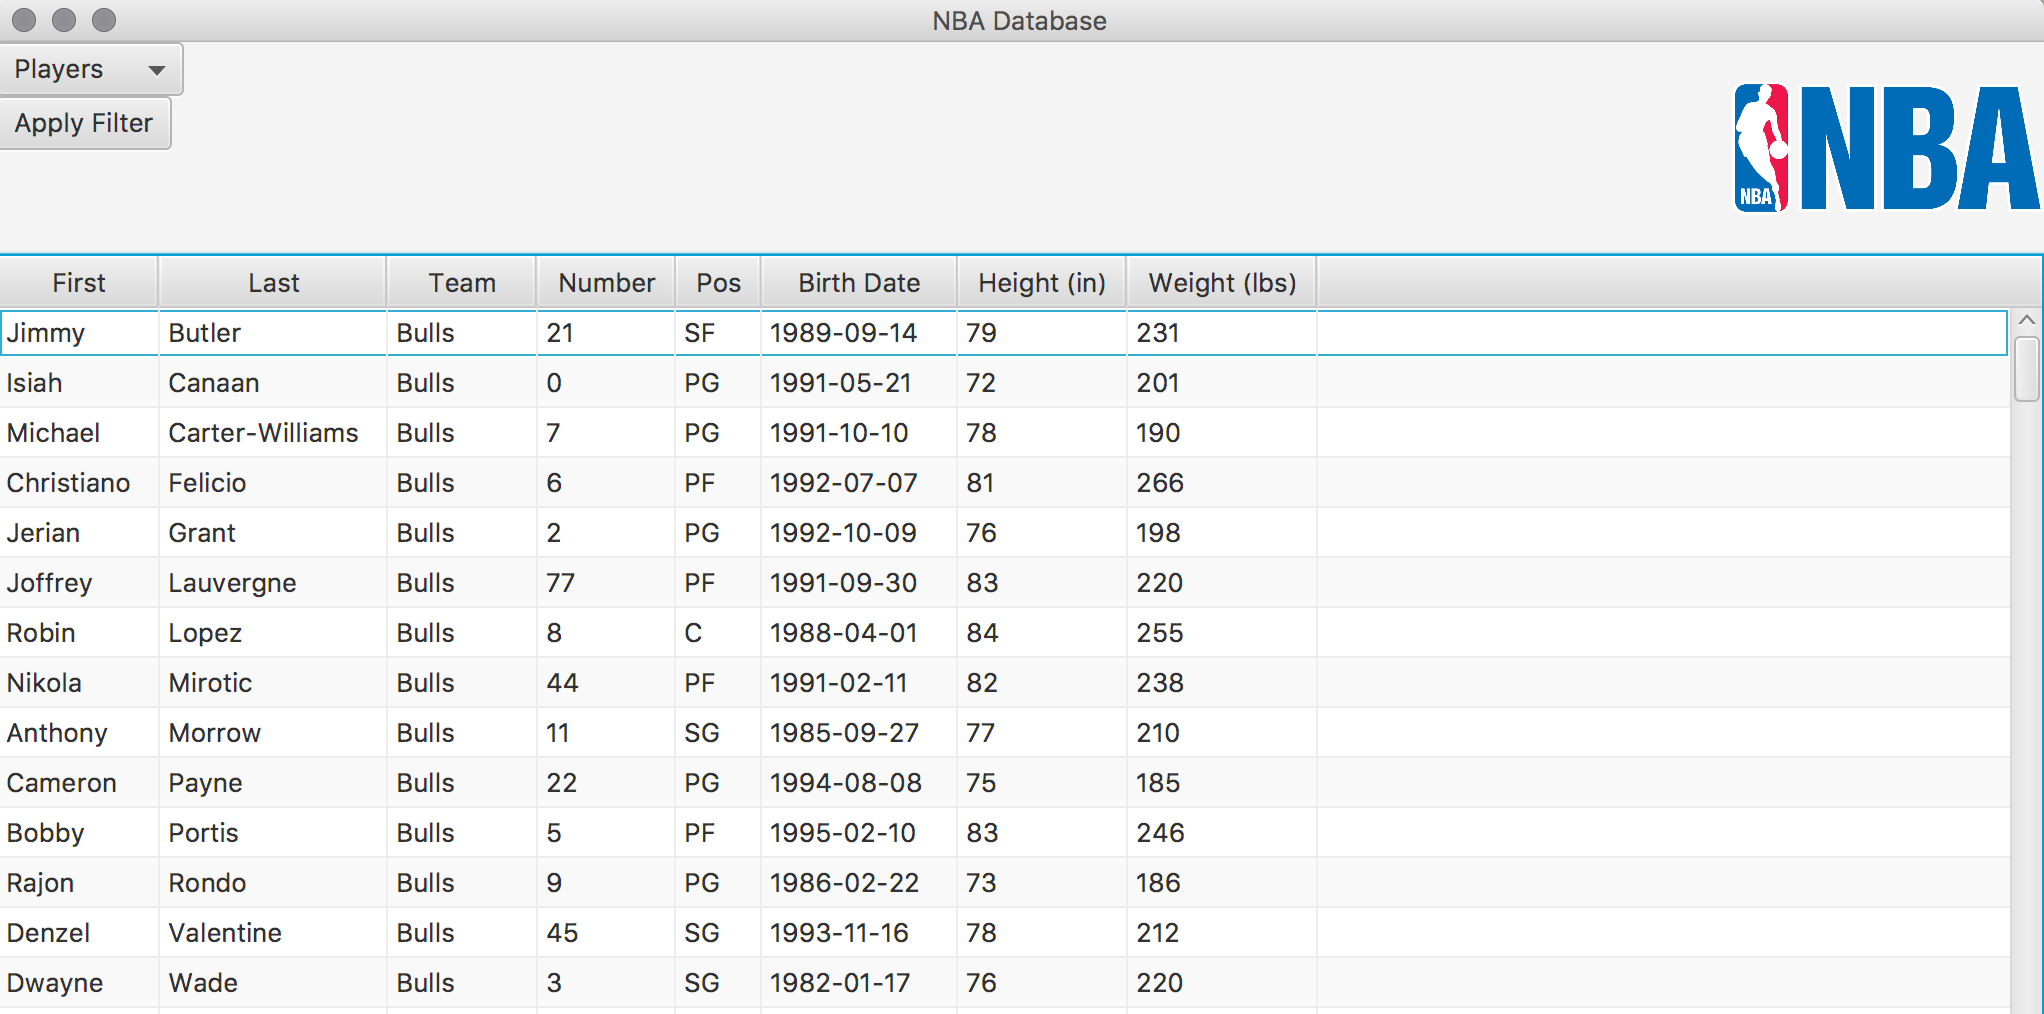Click the Weight (lbs) column header

click(x=1221, y=283)
